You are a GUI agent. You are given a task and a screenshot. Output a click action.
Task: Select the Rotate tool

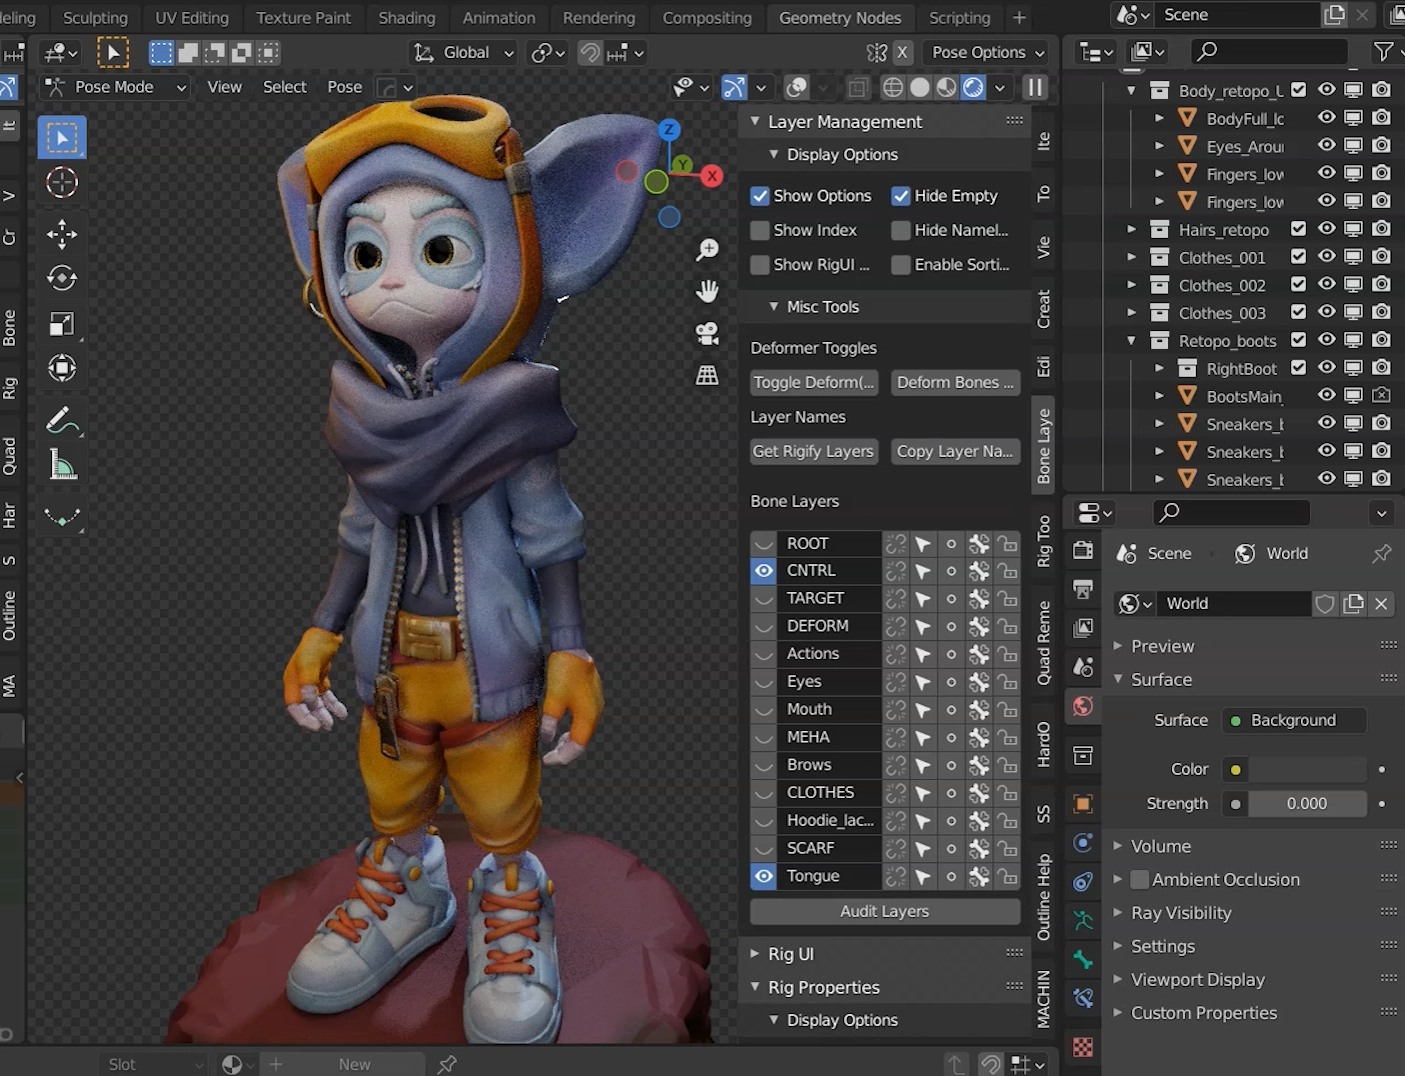(62, 278)
